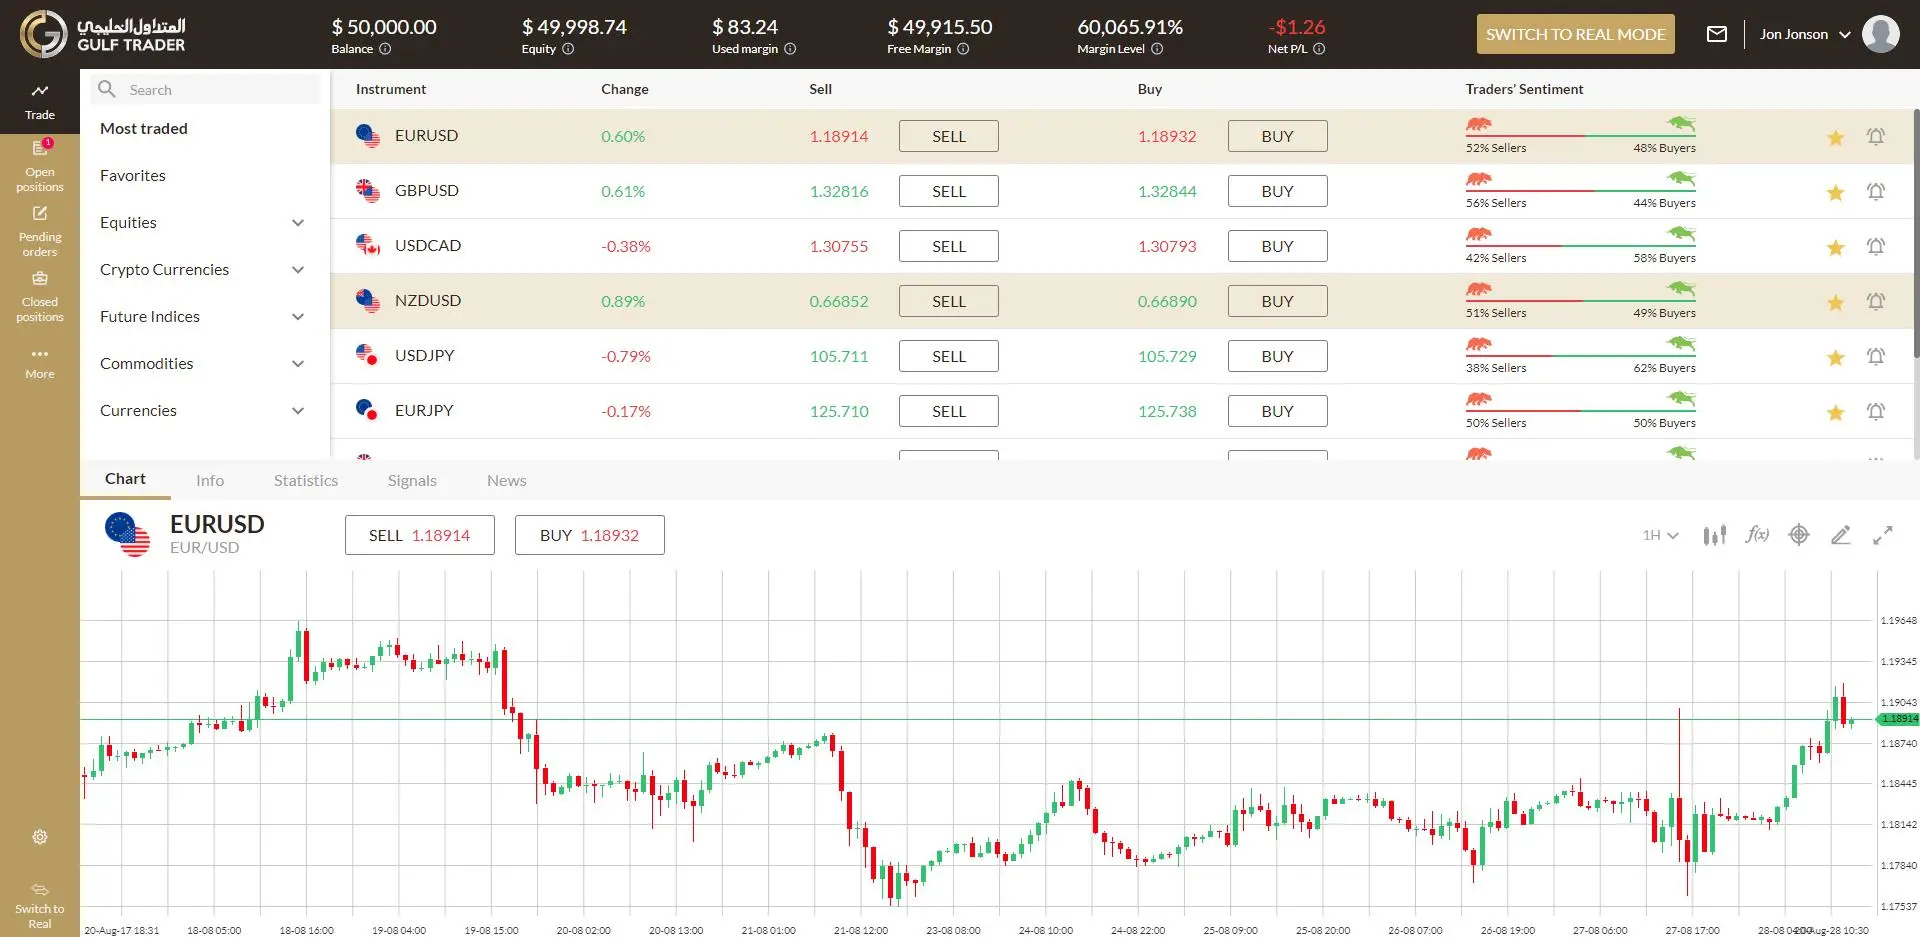
Task: Open Jon Jonson account dropdown
Action: click(1805, 34)
